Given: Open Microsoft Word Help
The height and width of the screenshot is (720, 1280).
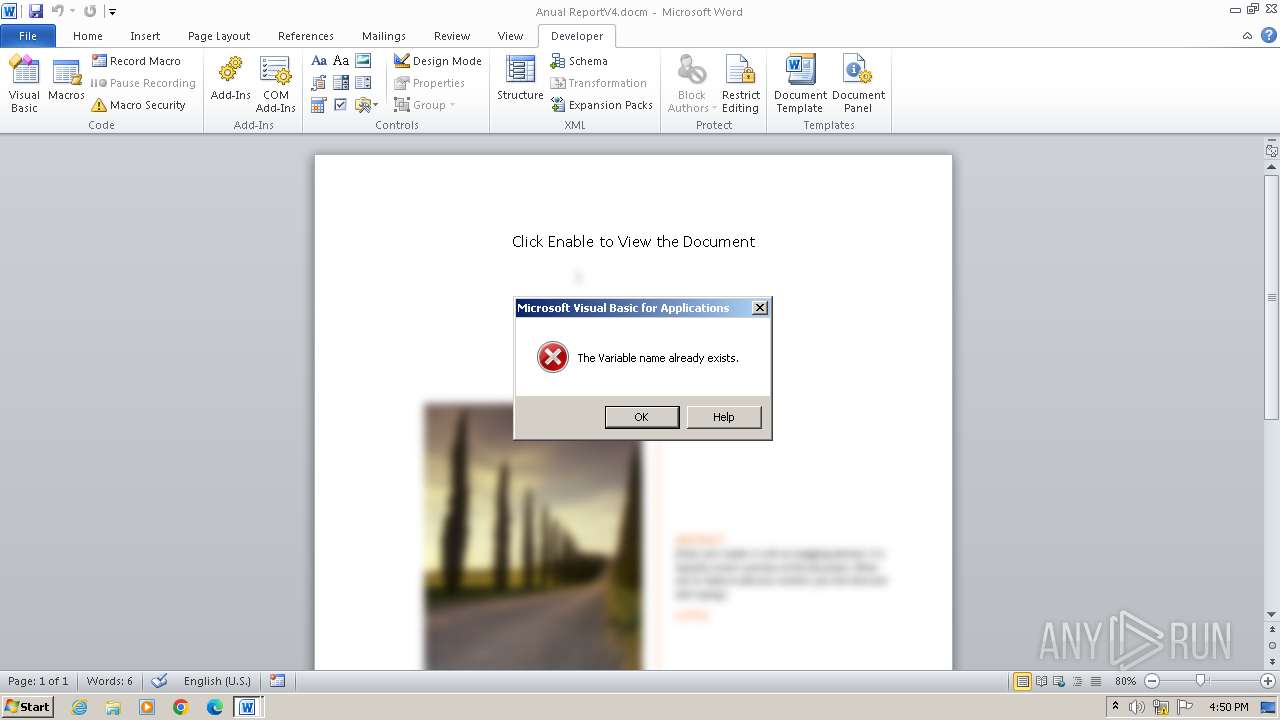Looking at the screenshot, I should tap(1268, 35).
